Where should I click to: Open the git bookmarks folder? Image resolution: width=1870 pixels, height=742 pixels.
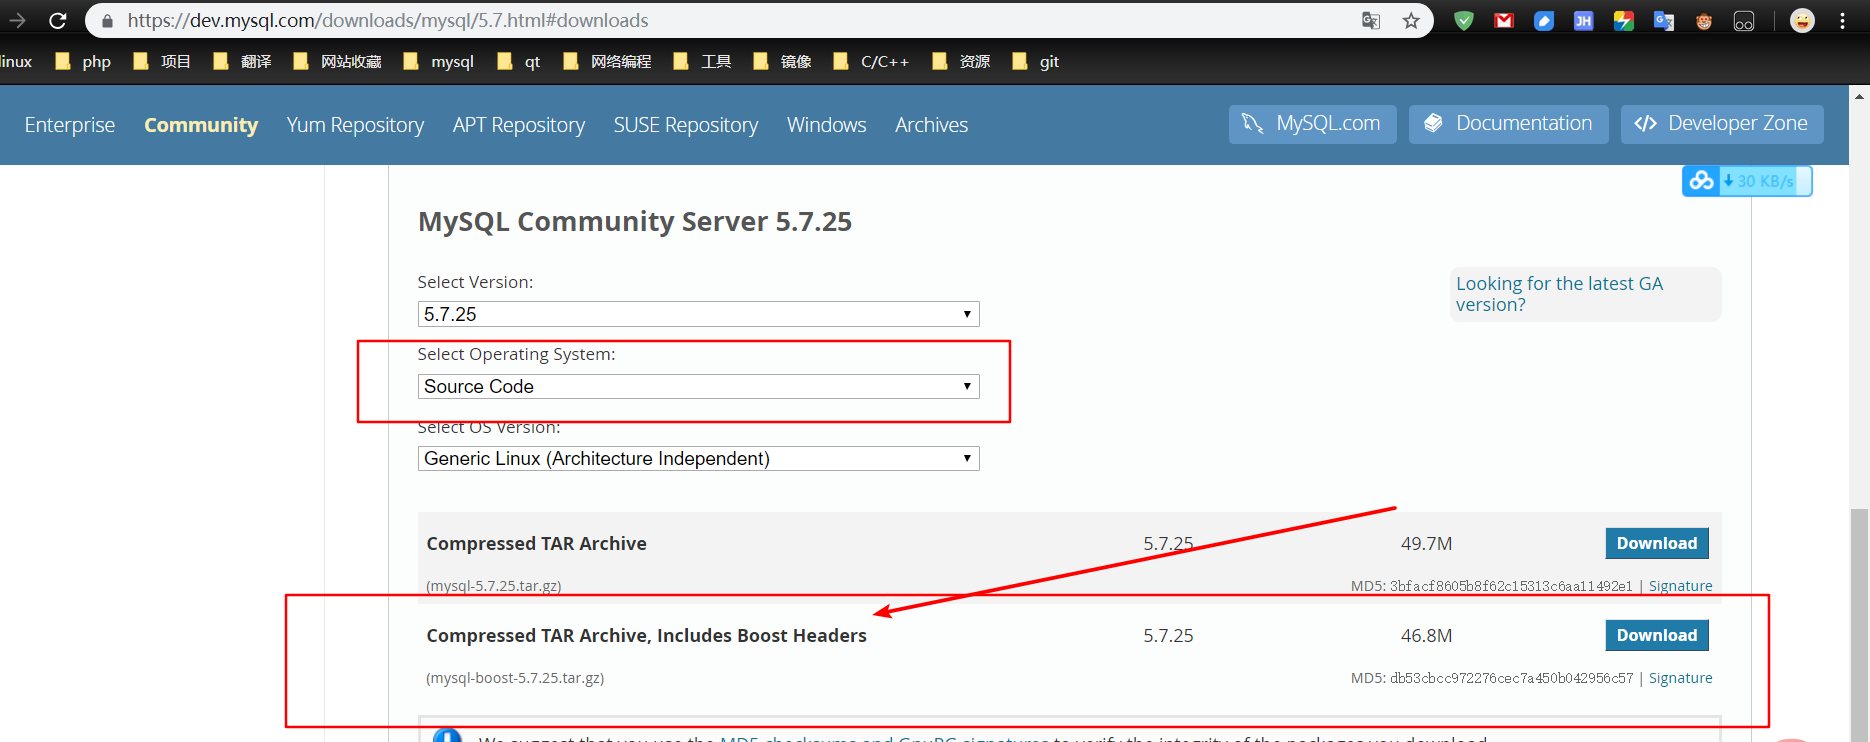tap(1035, 62)
